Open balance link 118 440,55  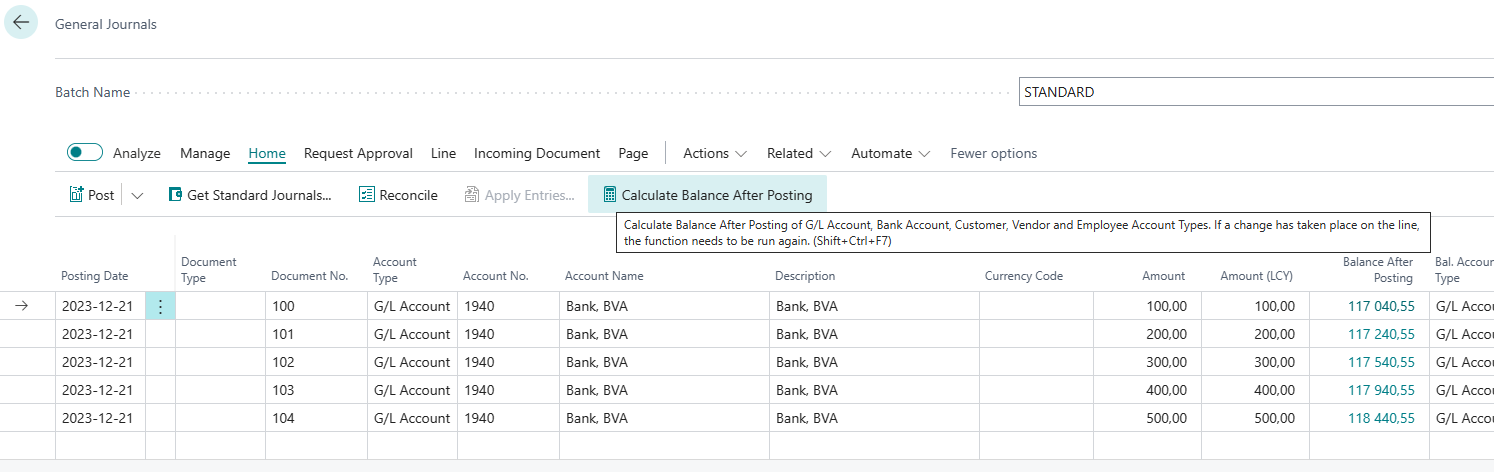[x=1381, y=418]
